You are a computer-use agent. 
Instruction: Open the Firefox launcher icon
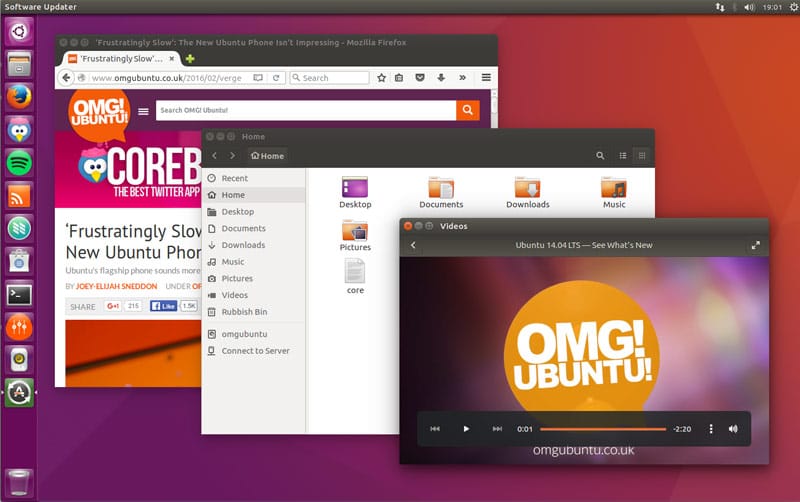(19, 96)
